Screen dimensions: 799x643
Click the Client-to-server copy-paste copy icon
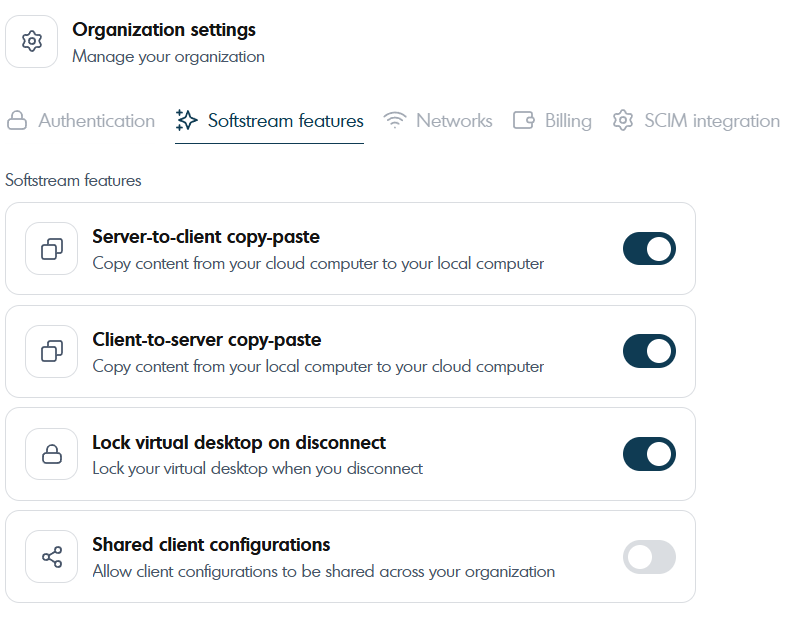click(x=51, y=351)
